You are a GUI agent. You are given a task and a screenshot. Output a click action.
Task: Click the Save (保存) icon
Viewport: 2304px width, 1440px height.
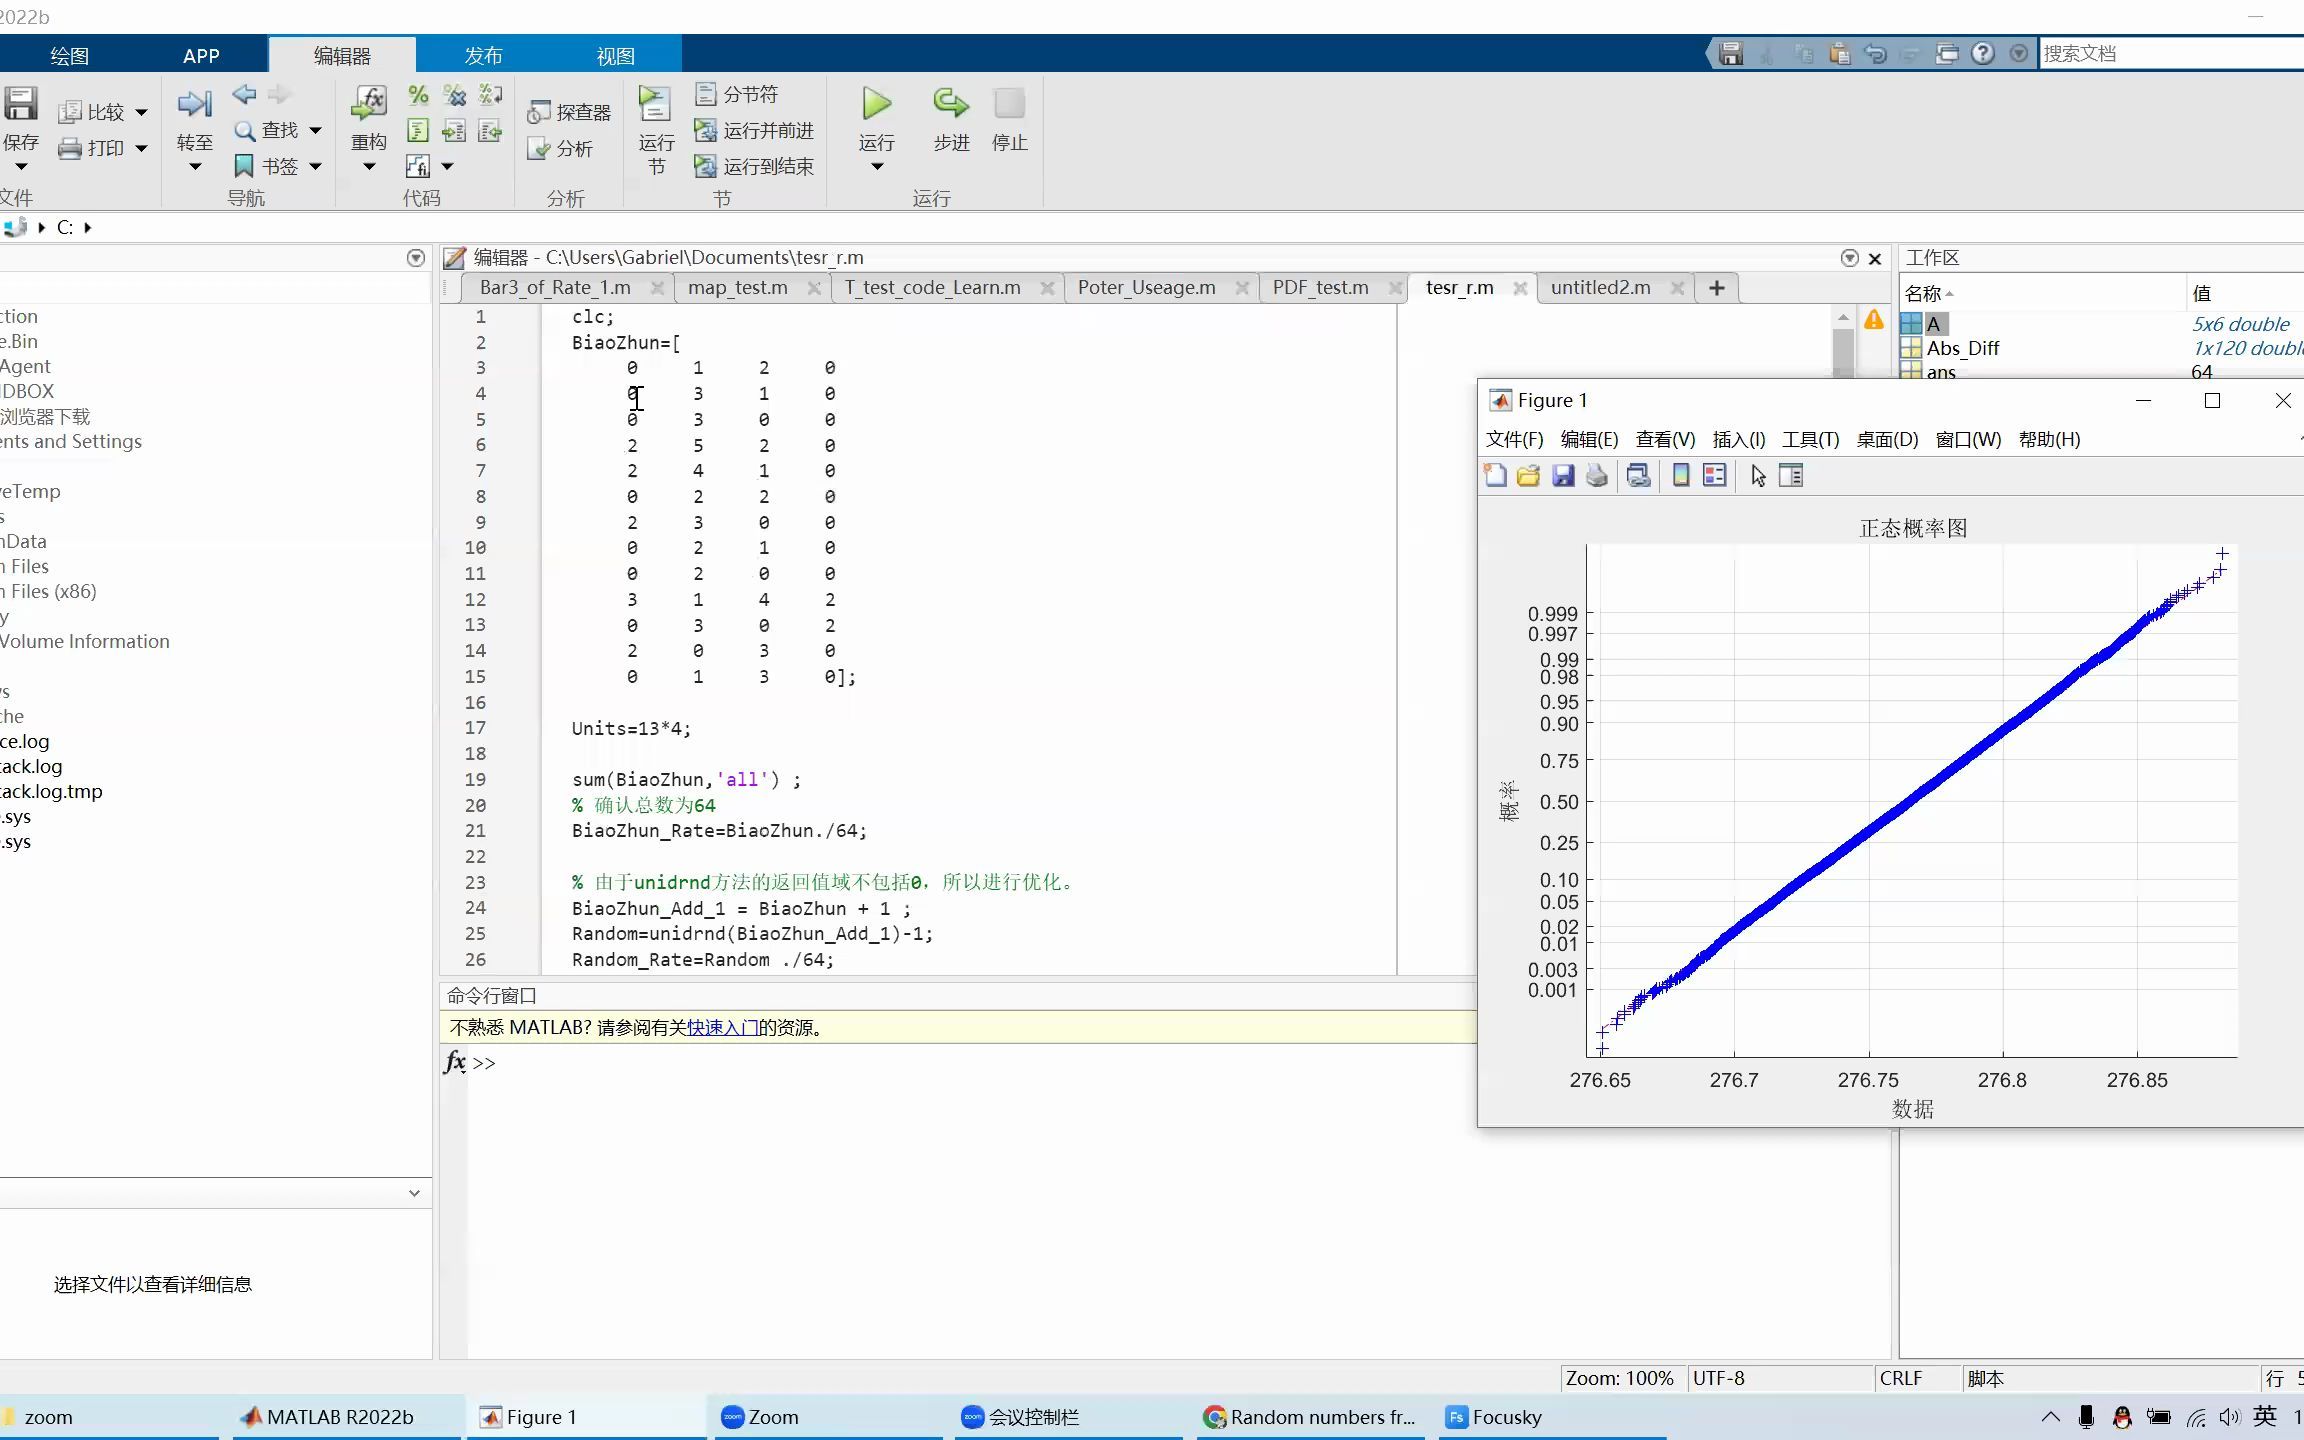(20, 103)
